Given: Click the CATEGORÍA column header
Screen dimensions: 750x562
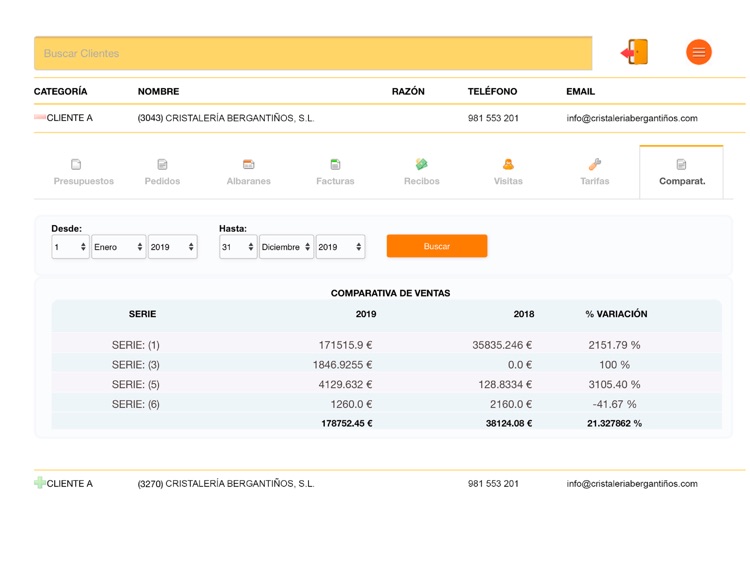Looking at the screenshot, I should click(x=61, y=91).
